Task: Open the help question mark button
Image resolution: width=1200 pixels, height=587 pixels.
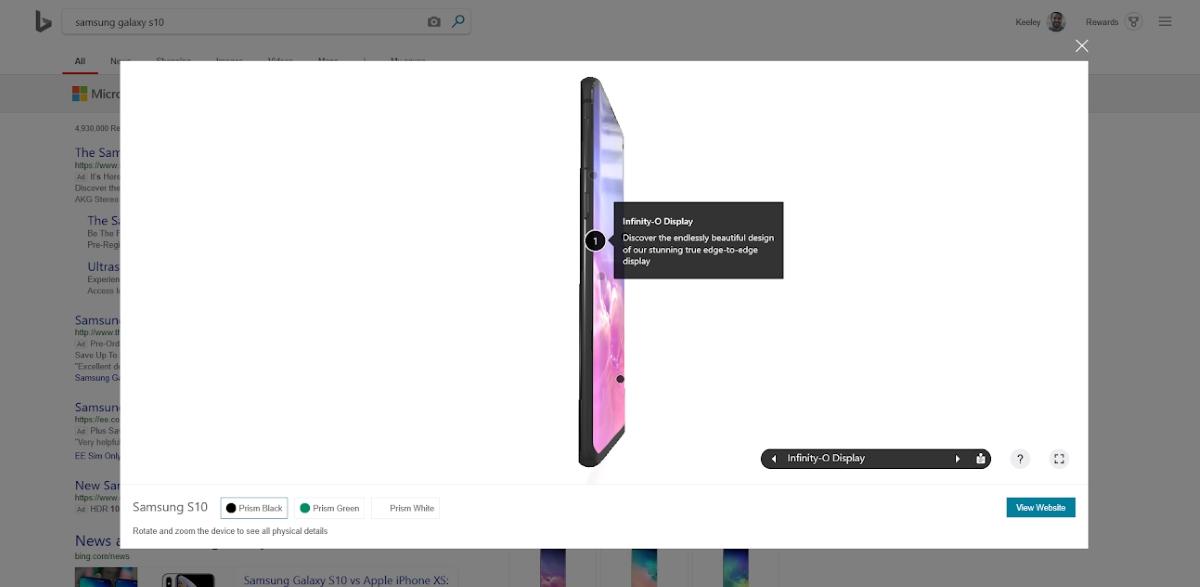Action: point(1020,459)
